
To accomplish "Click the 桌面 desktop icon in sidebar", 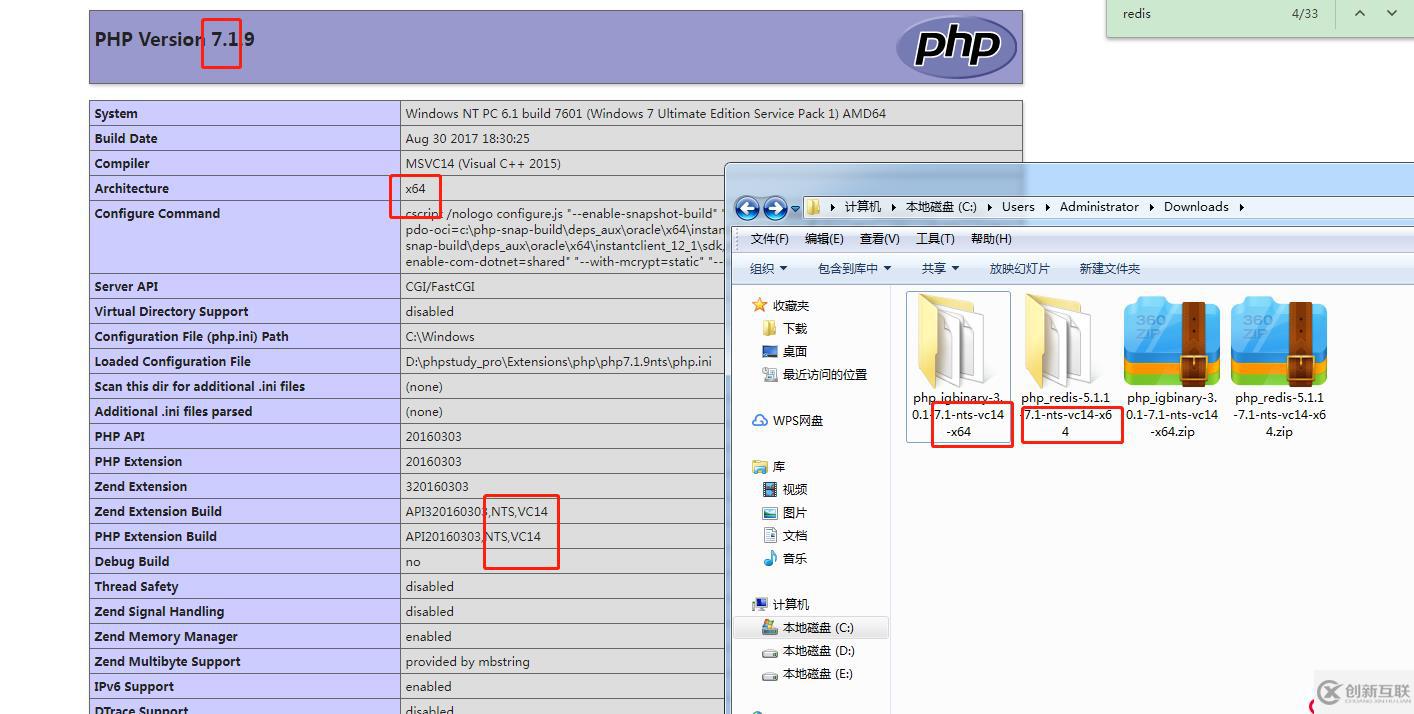I will [x=769, y=351].
